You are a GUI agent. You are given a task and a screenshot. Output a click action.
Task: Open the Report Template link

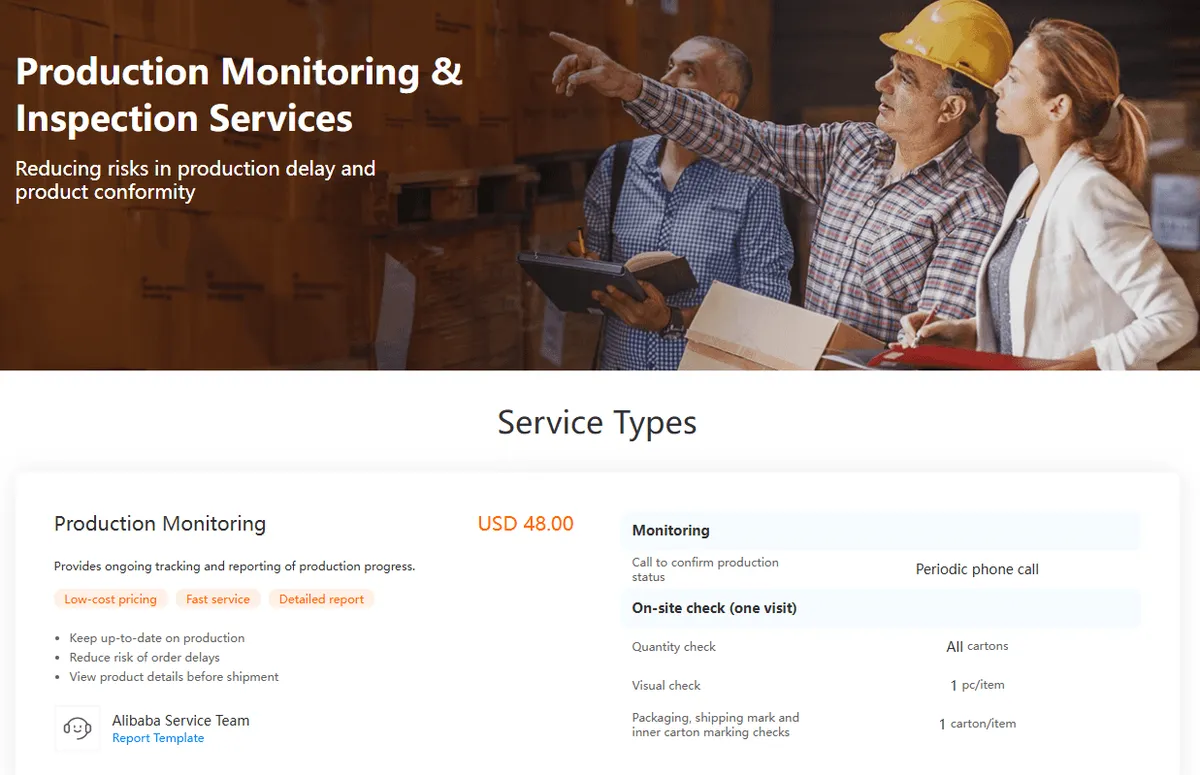158,738
